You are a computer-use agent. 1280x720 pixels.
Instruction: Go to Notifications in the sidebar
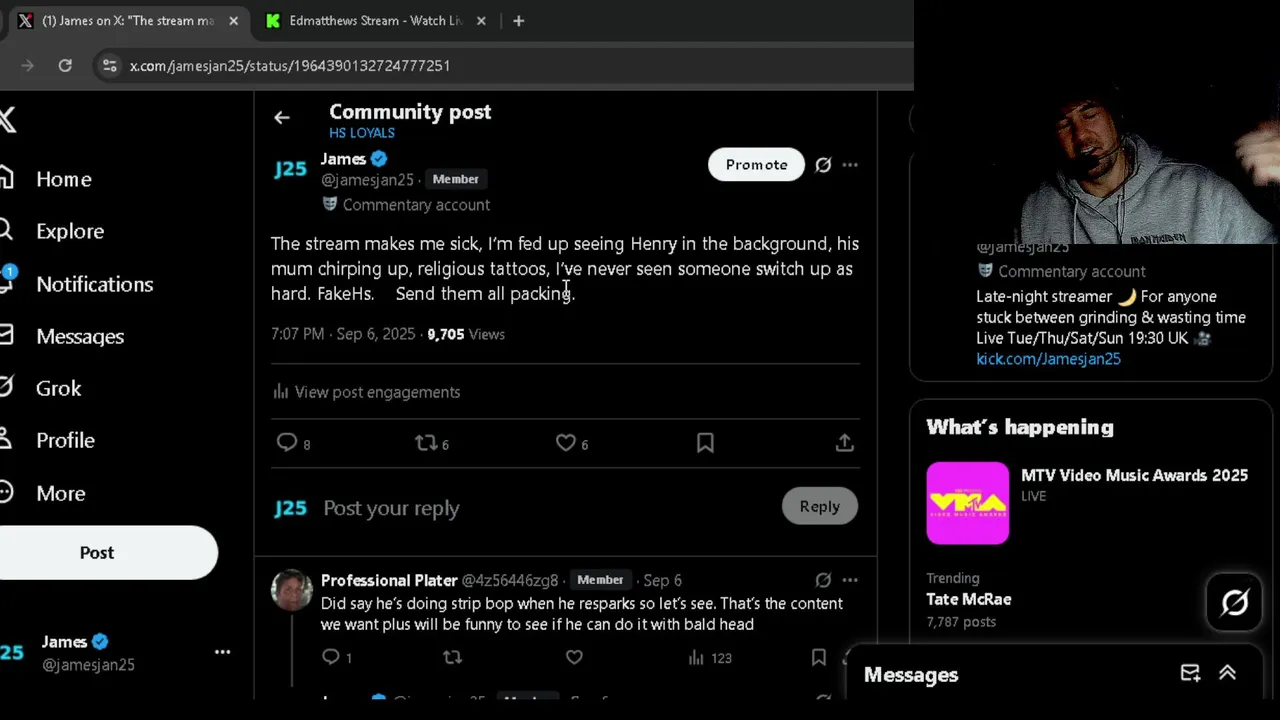94,284
